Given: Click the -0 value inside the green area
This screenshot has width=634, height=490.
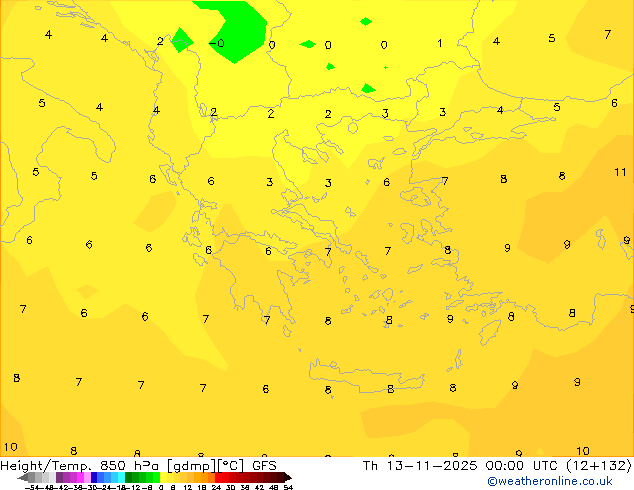Looking at the screenshot, I should point(217,43).
